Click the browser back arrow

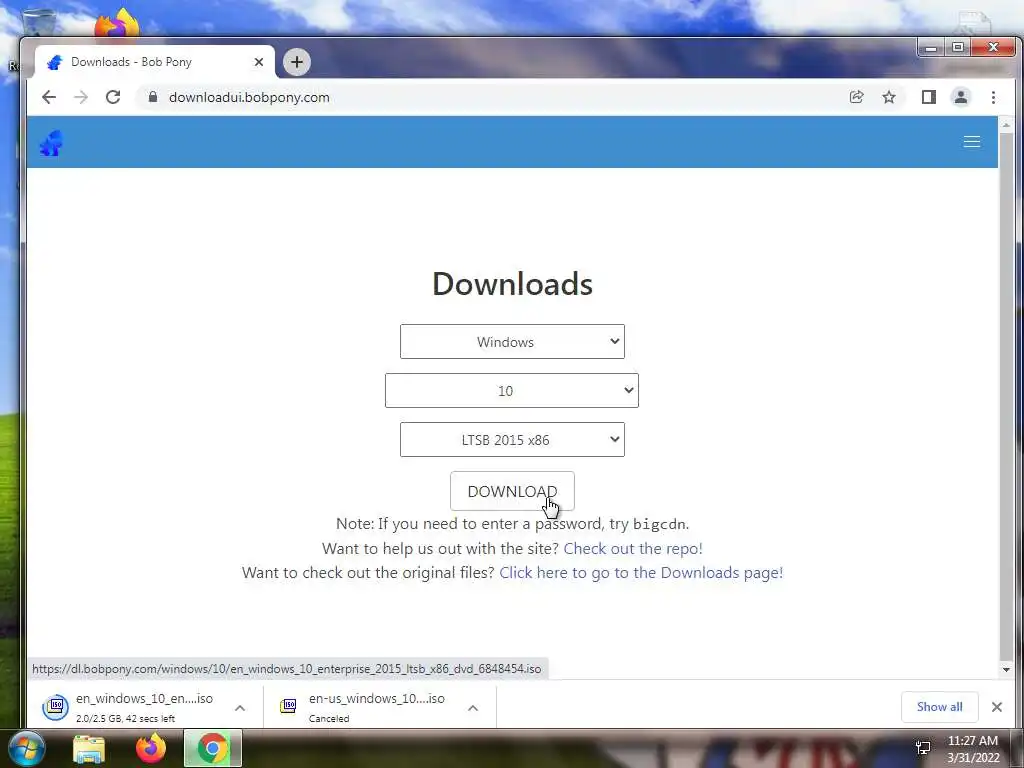[x=49, y=97]
